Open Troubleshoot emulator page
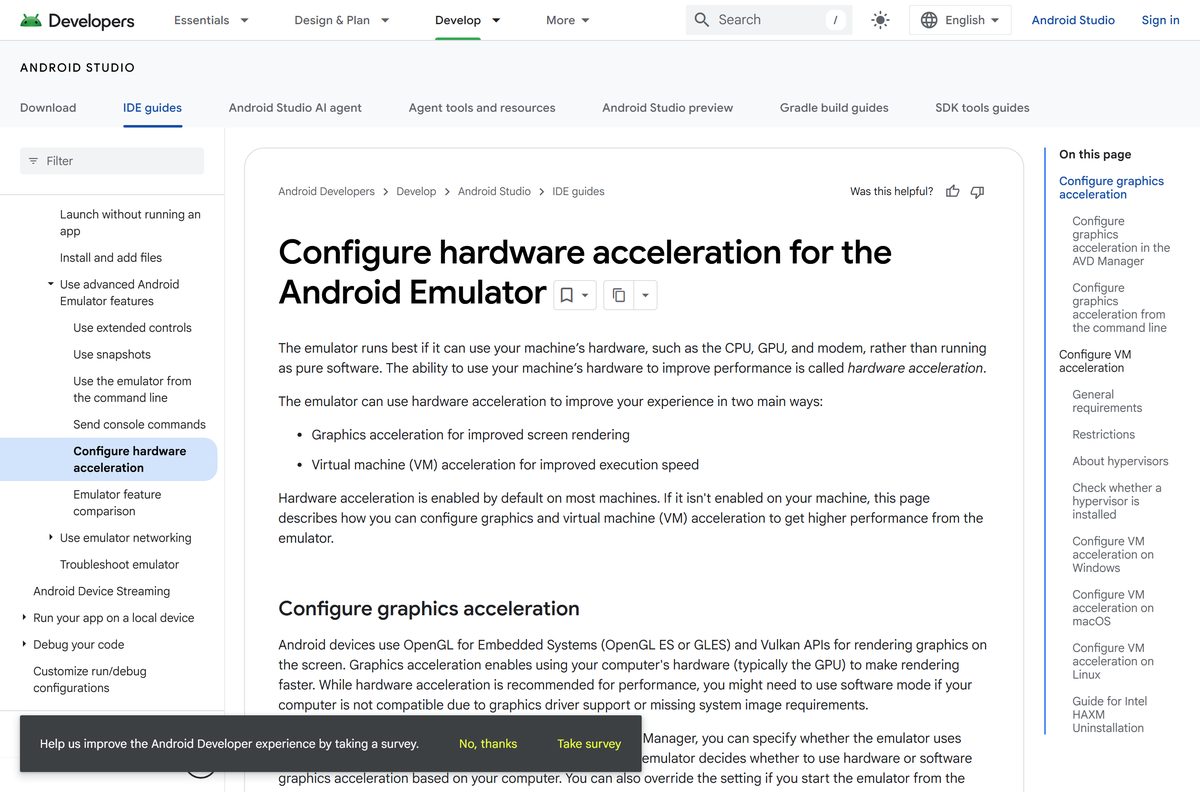This screenshot has width=1200, height=792. click(x=119, y=565)
